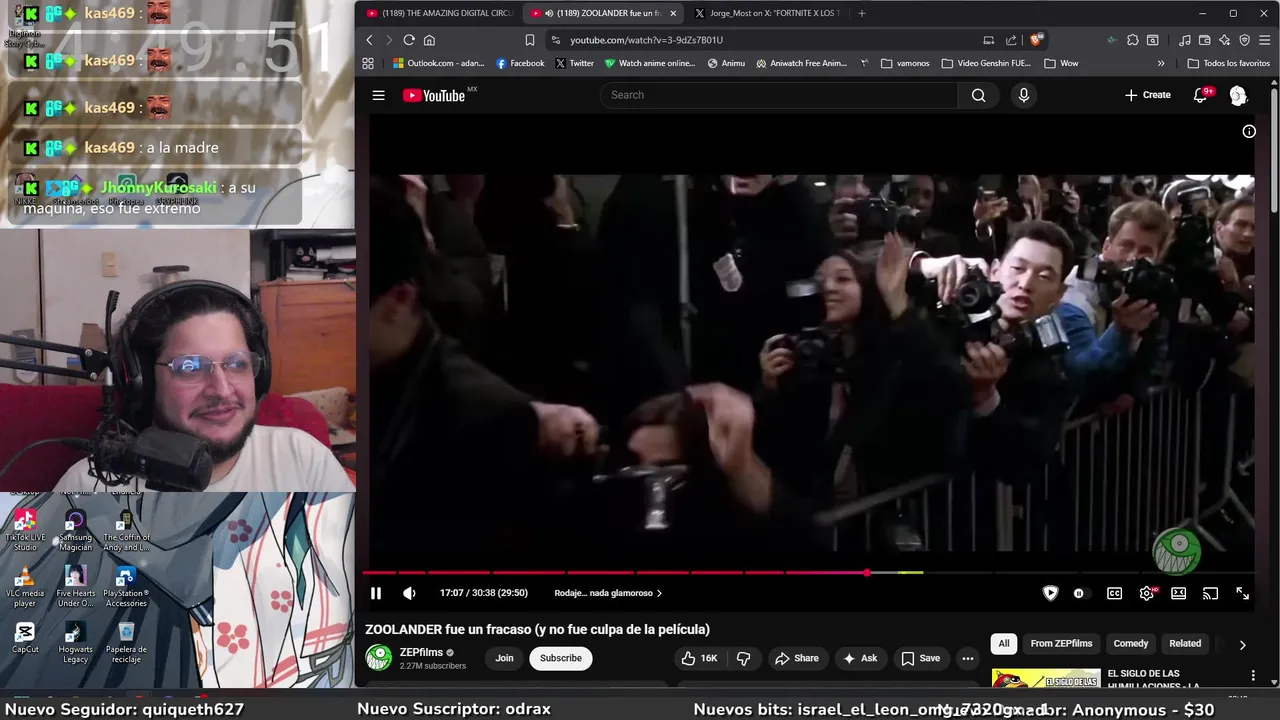Open the Brave Wallet icon
The image size is (1280, 720).
1205,40
